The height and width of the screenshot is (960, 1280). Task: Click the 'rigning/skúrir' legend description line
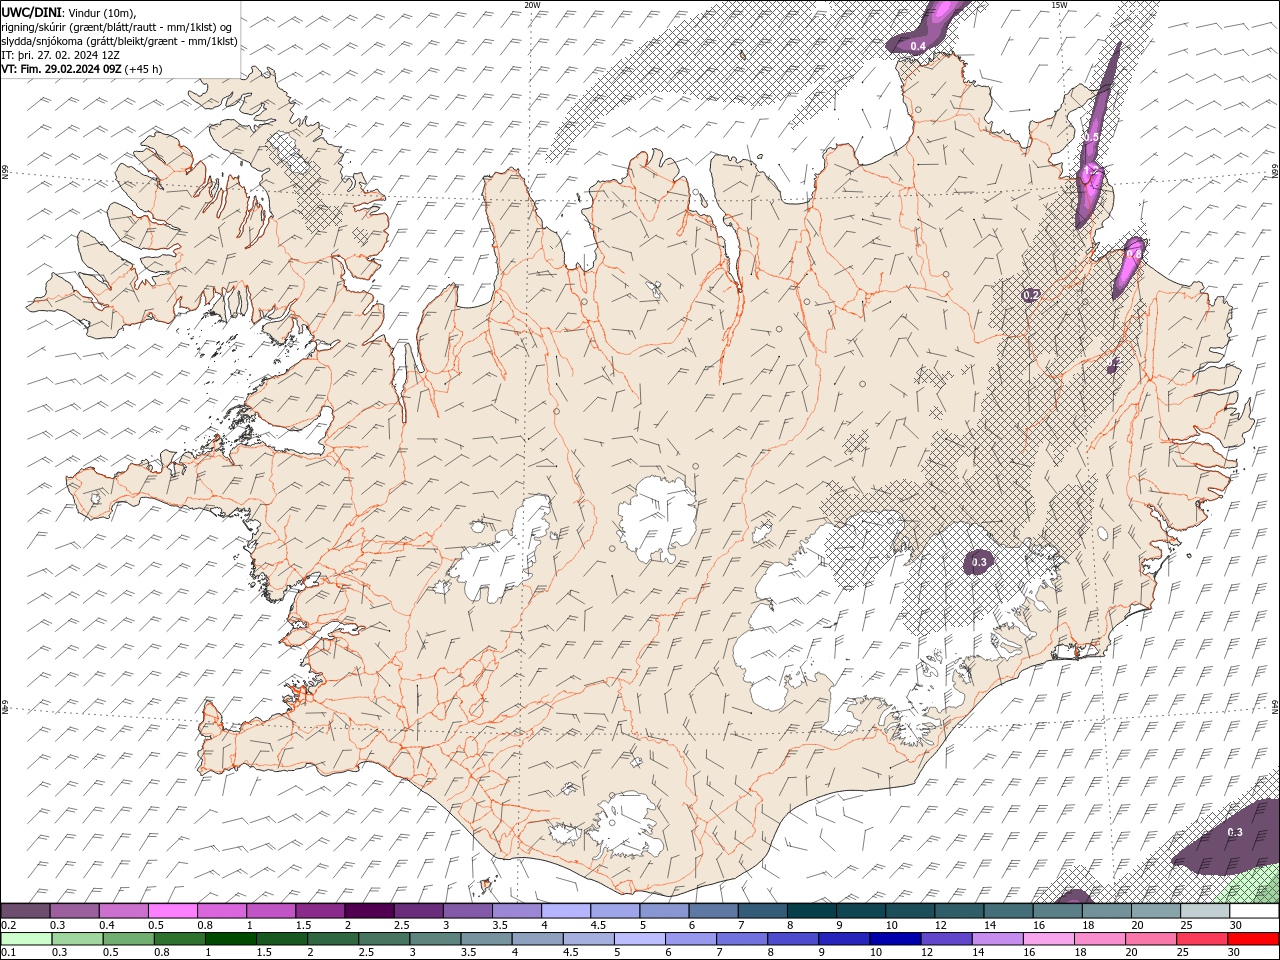117,27
